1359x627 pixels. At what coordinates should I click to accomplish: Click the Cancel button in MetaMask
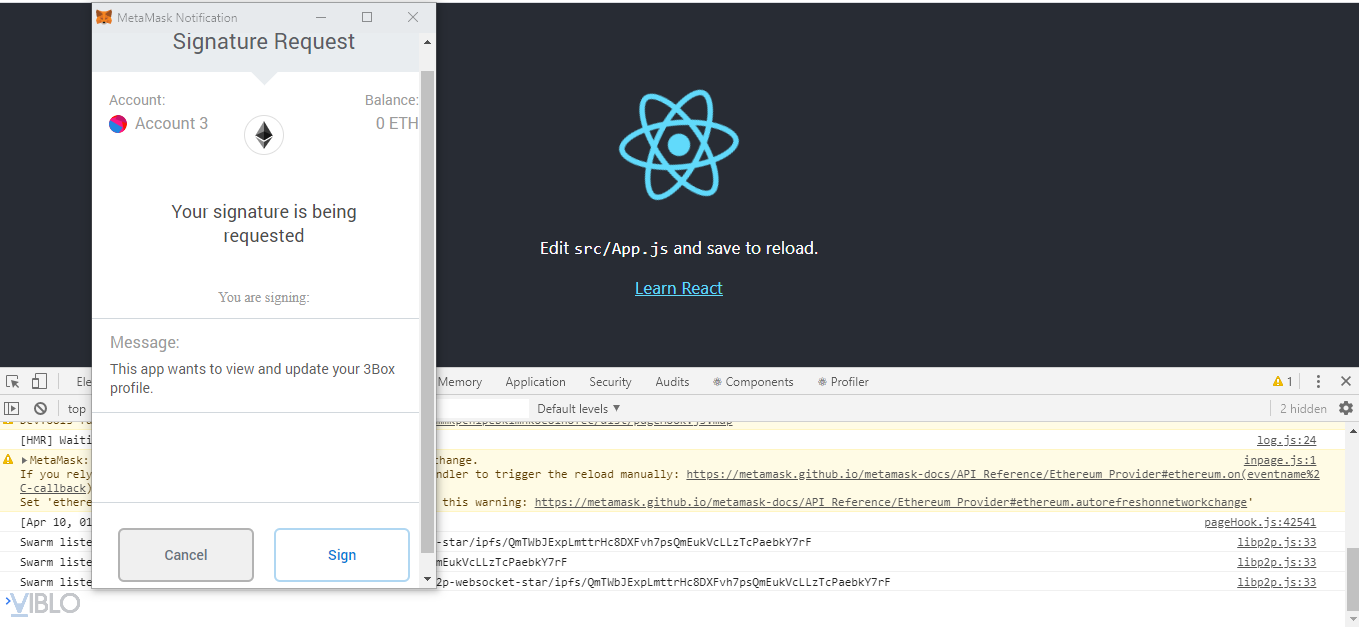click(186, 555)
